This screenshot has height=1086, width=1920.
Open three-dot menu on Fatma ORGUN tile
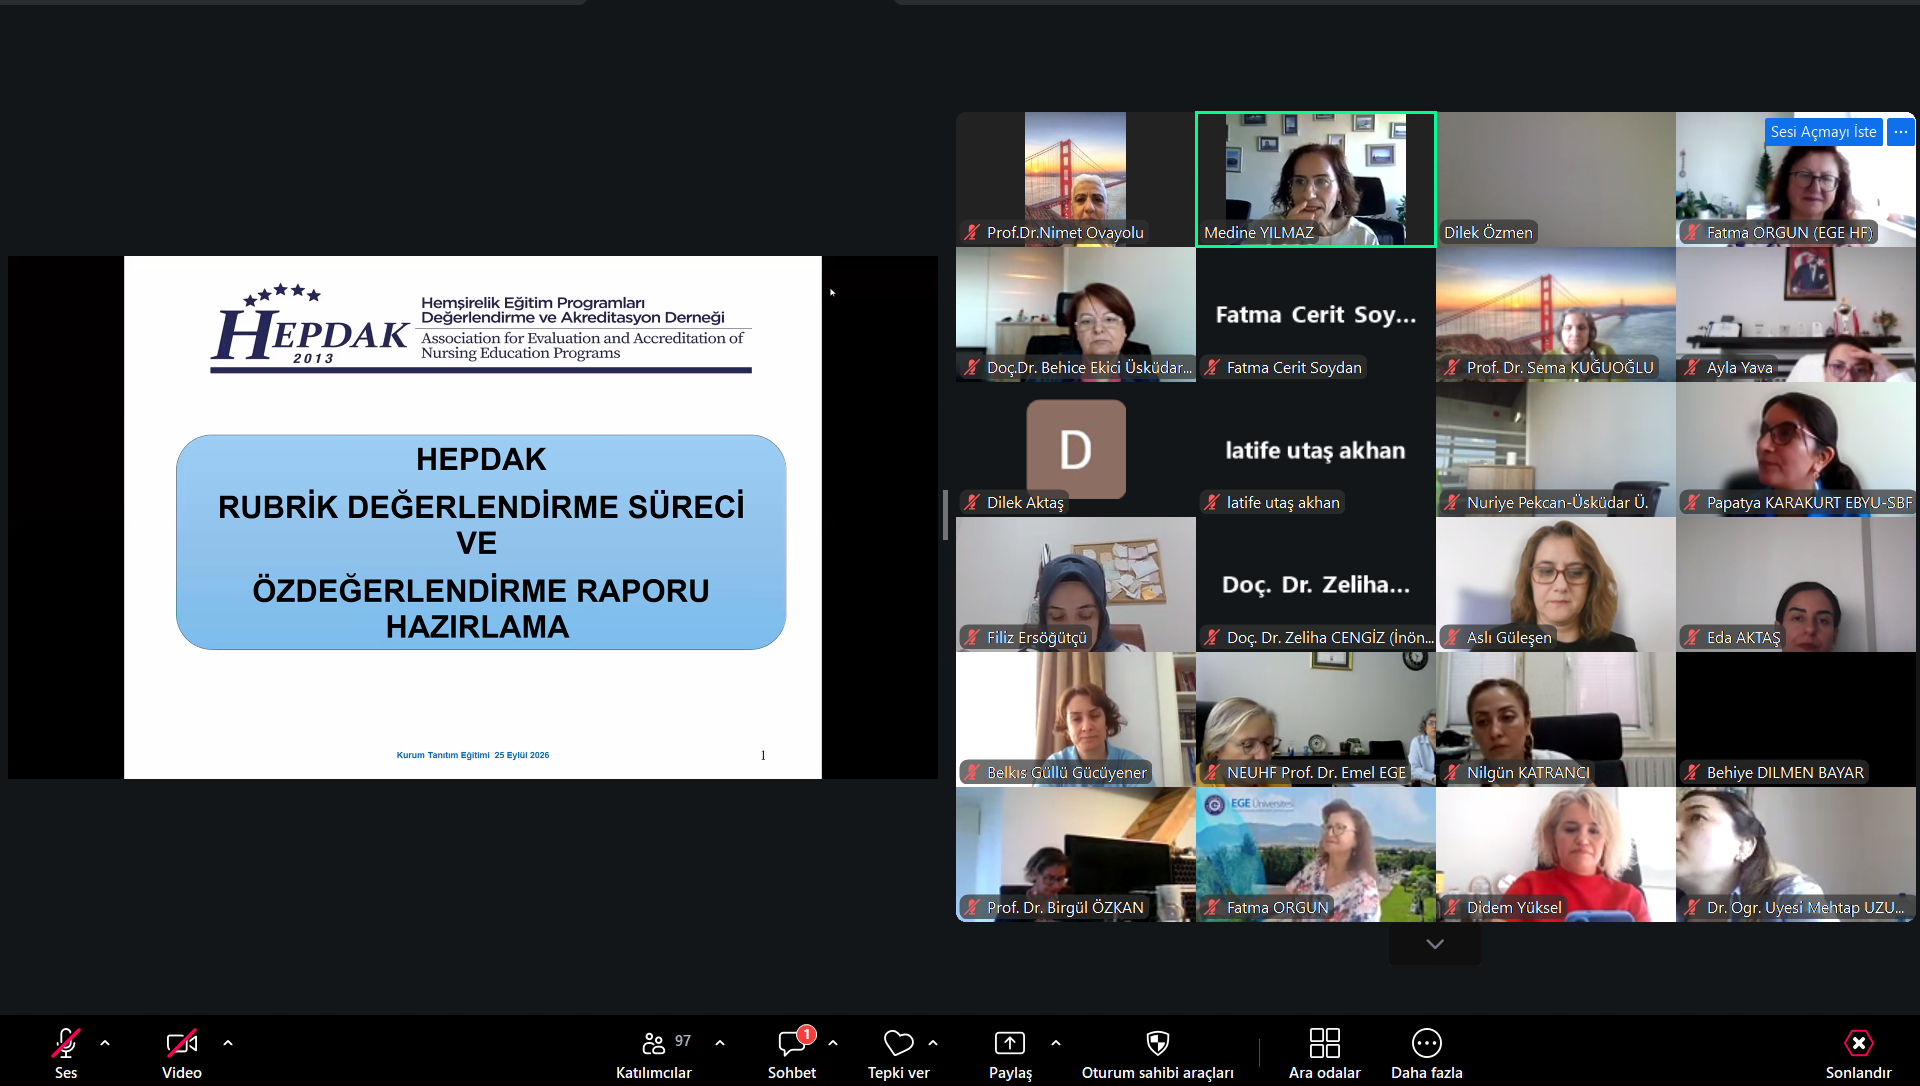1901,132
